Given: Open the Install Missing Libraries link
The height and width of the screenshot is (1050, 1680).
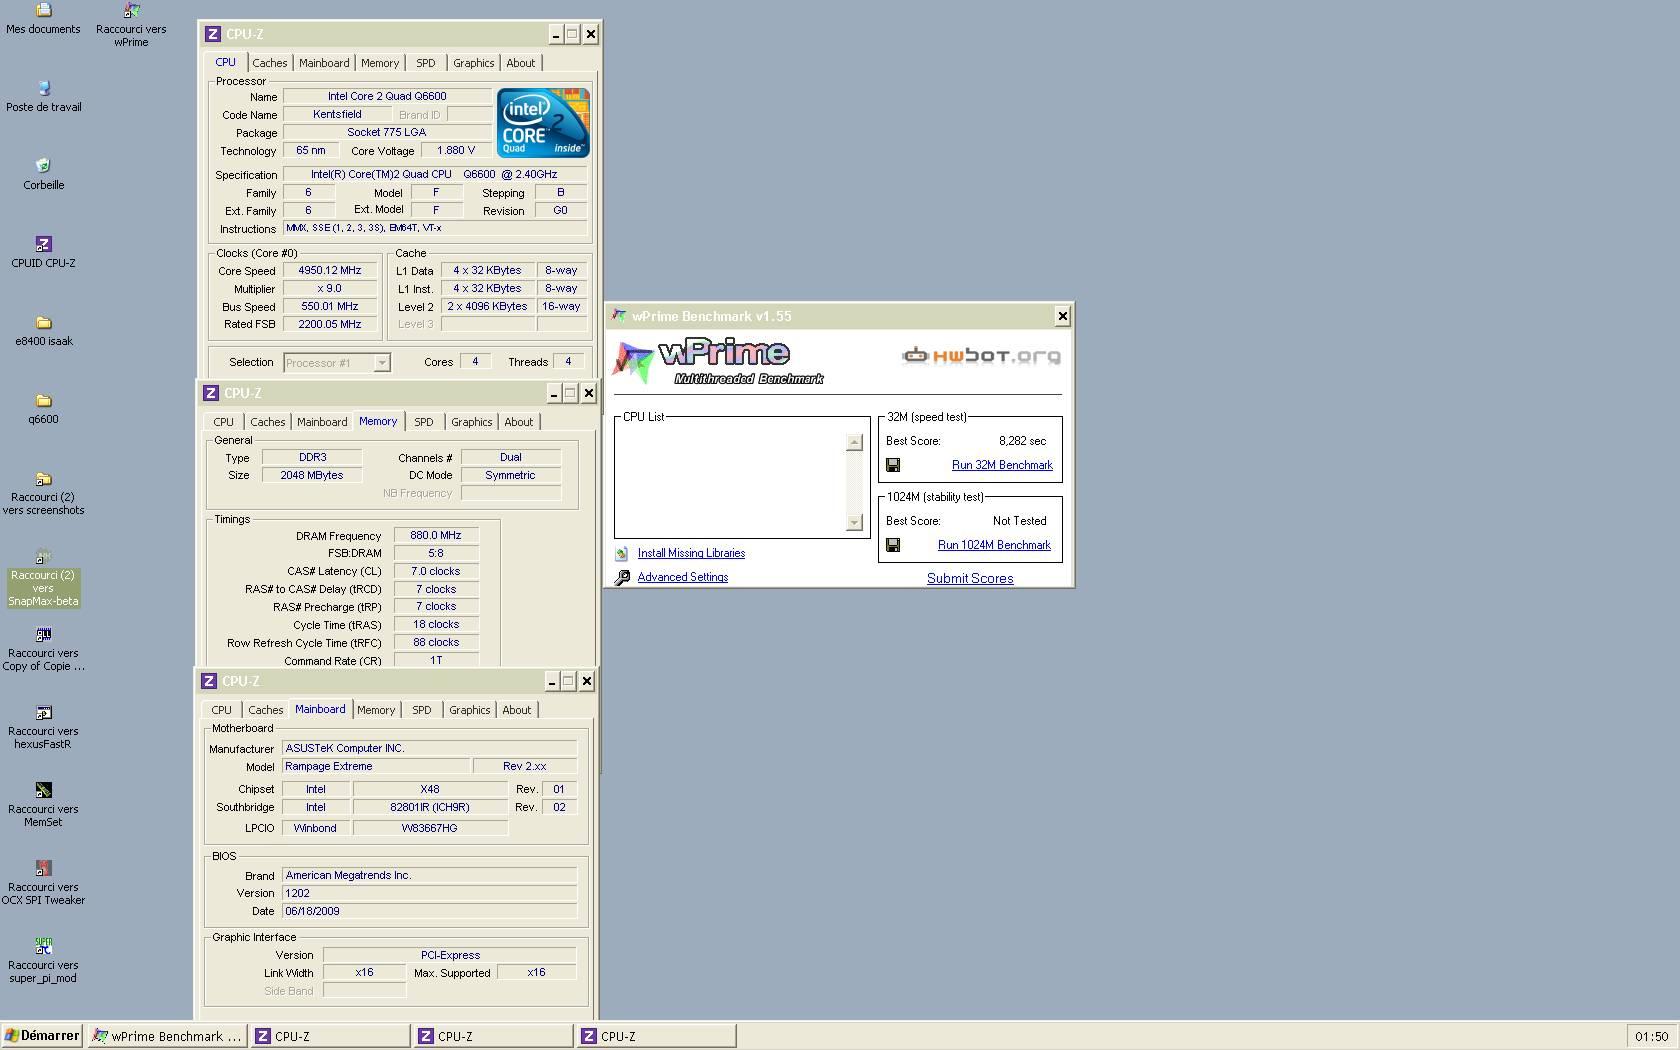Looking at the screenshot, I should click(691, 553).
